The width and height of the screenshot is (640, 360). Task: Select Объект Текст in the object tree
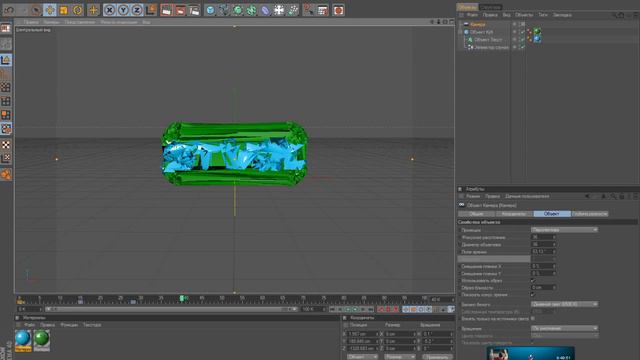(488, 40)
